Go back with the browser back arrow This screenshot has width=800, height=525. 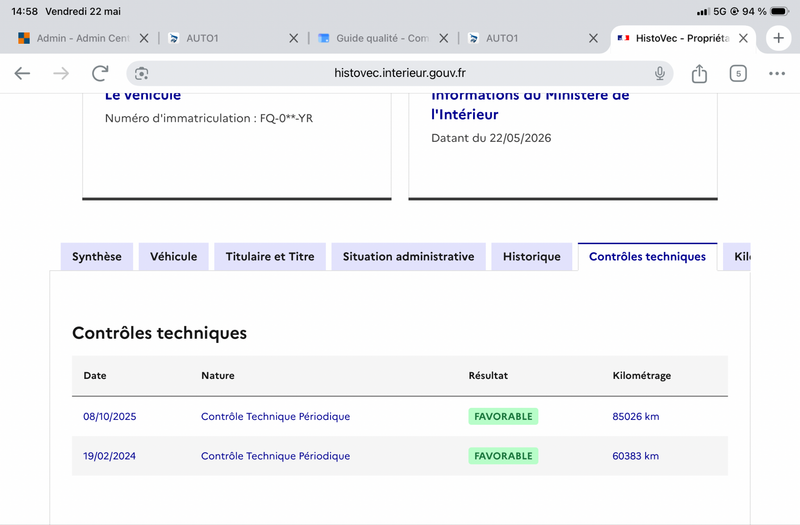point(22,73)
